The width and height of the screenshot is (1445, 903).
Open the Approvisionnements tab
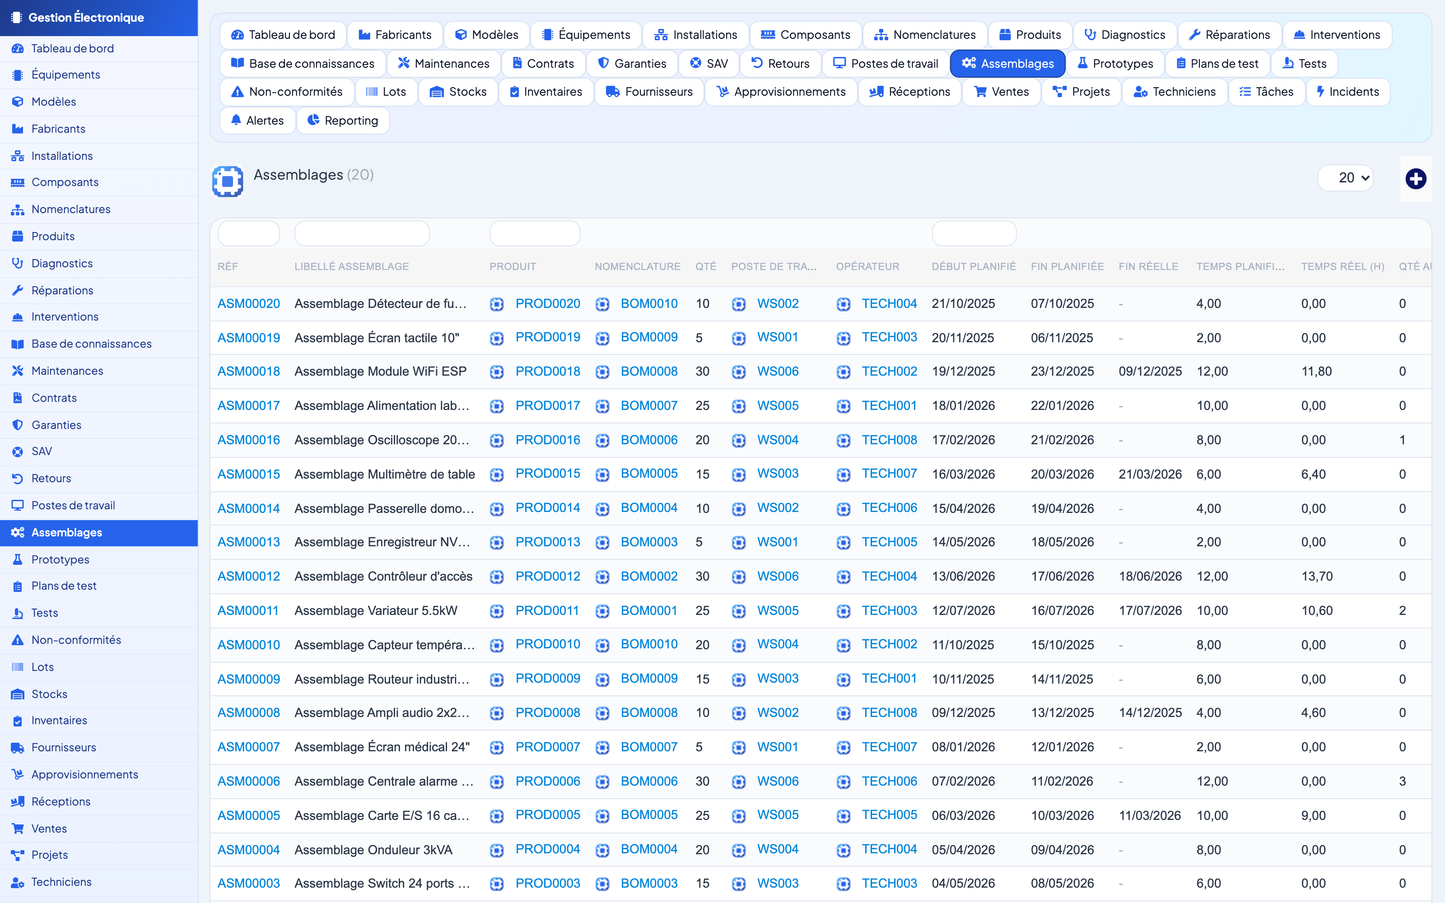coord(779,92)
